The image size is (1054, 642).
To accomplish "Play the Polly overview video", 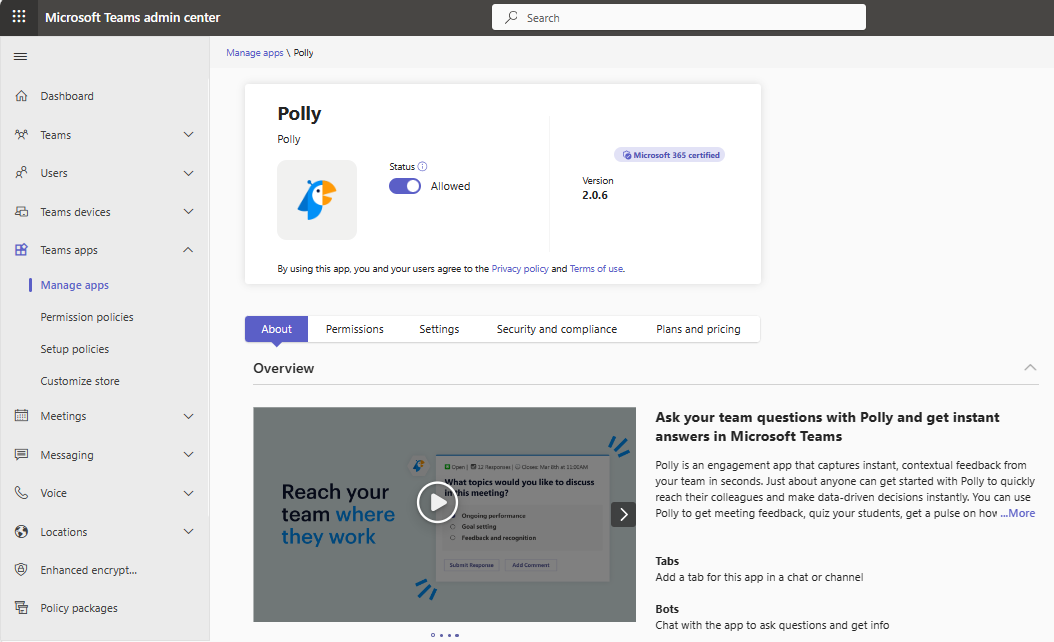I will [437, 503].
